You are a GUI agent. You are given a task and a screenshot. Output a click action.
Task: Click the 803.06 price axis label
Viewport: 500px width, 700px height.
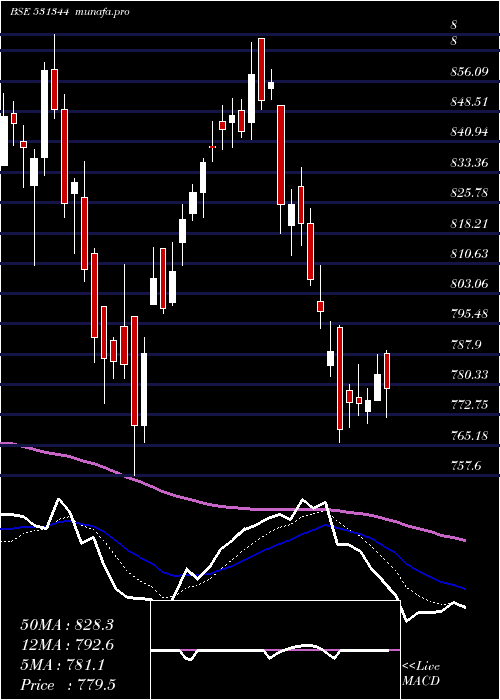469,283
